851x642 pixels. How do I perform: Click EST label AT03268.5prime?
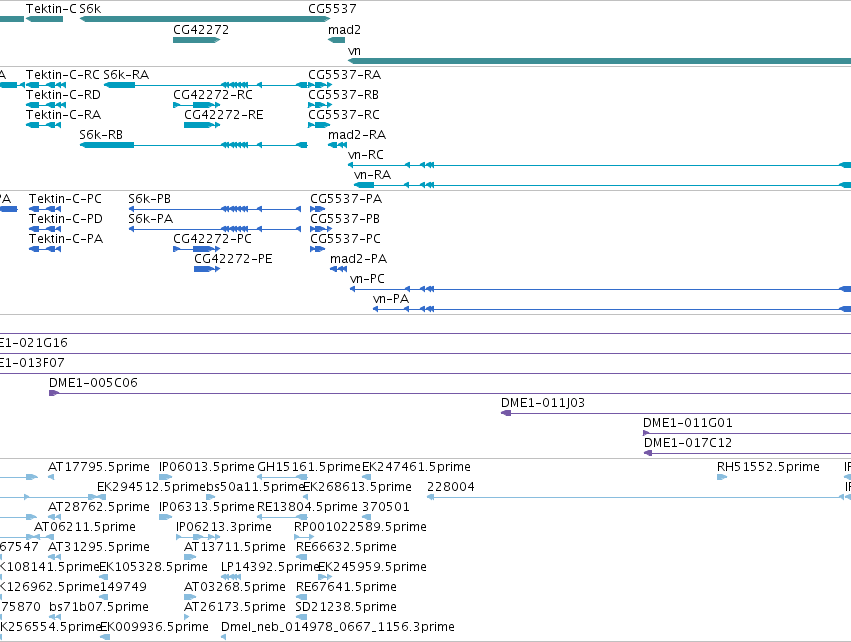[235, 588]
